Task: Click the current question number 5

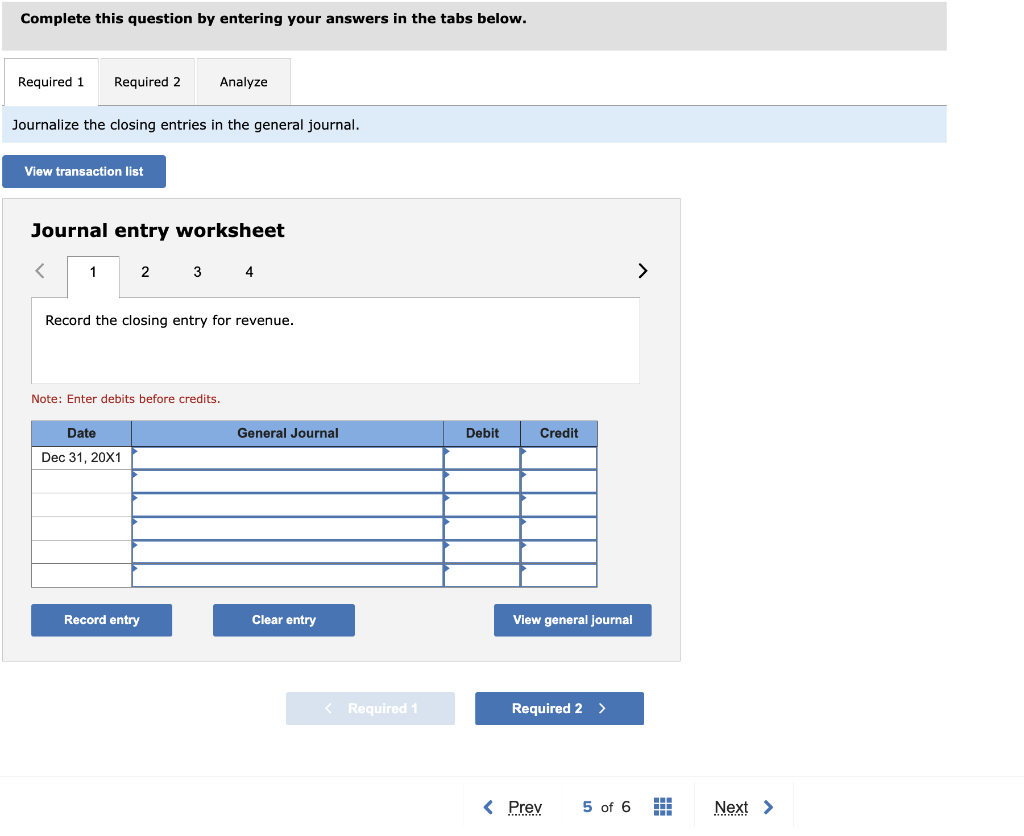Action: pyautogui.click(x=587, y=807)
